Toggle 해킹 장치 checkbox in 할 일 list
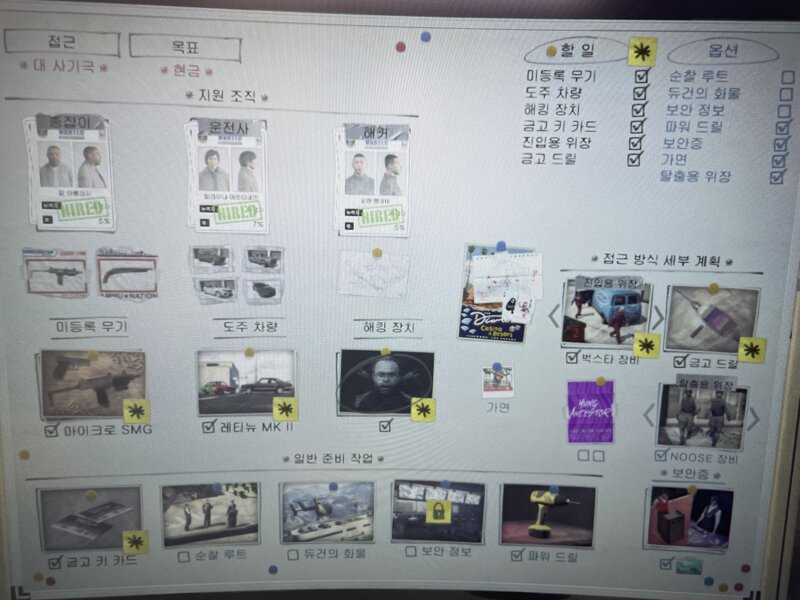This screenshot has height=600, width=800. click(639, 110)
